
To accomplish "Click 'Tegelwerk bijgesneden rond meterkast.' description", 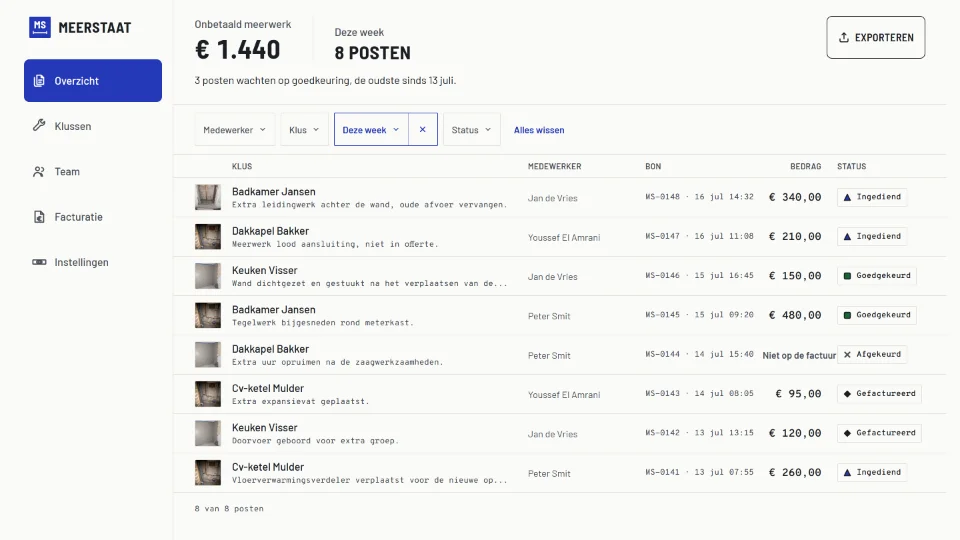I will [323, 323].
